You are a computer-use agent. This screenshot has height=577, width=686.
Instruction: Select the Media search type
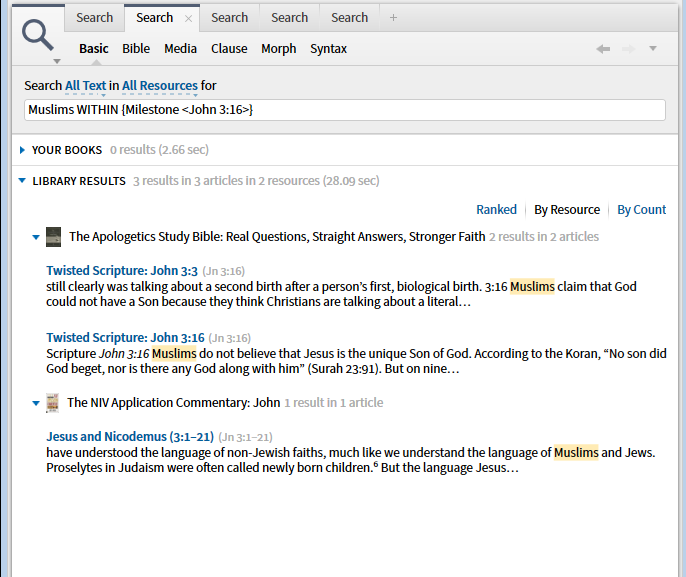coord(180,49)
